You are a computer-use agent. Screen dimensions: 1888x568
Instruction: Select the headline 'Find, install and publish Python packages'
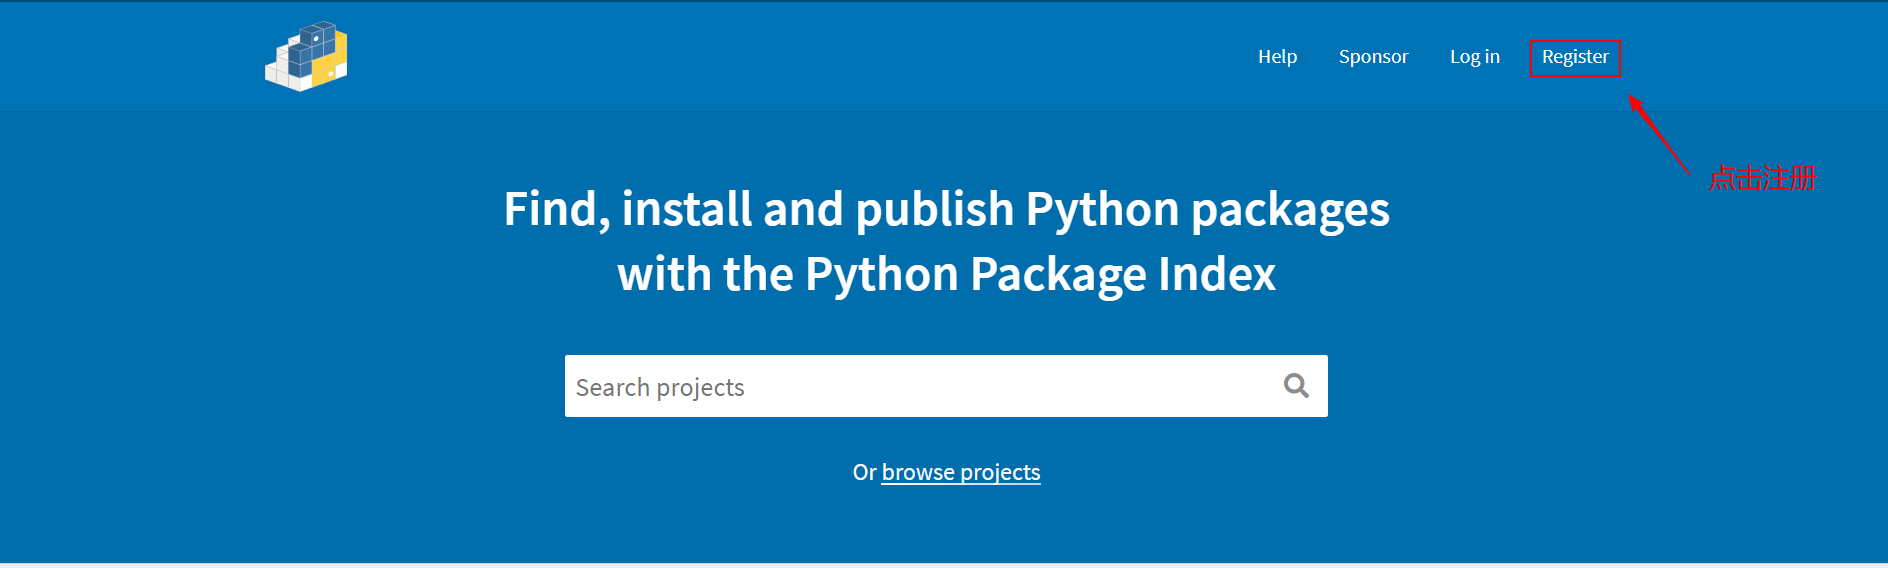[946, 210]
